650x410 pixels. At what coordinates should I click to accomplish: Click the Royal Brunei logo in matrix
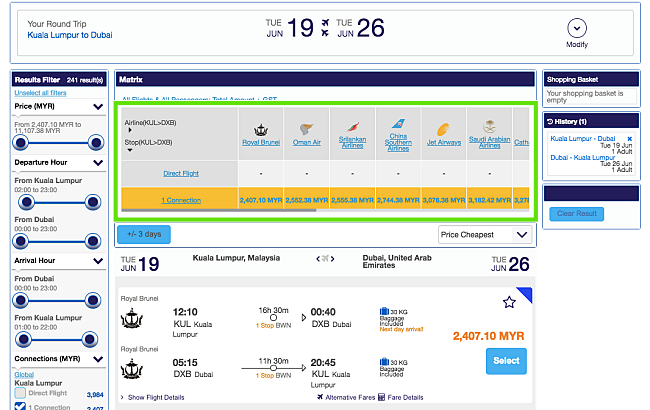coord(261,130)
